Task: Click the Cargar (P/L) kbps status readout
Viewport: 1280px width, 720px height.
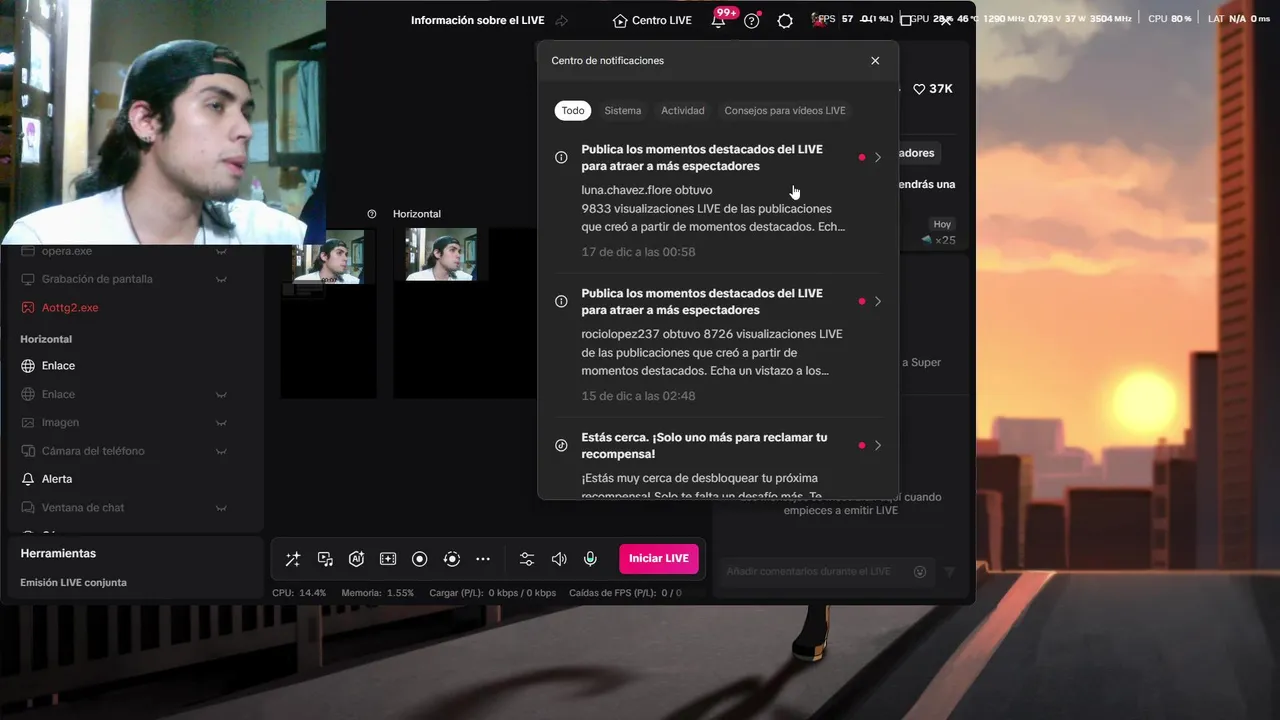Action: [x=492, y=593]
